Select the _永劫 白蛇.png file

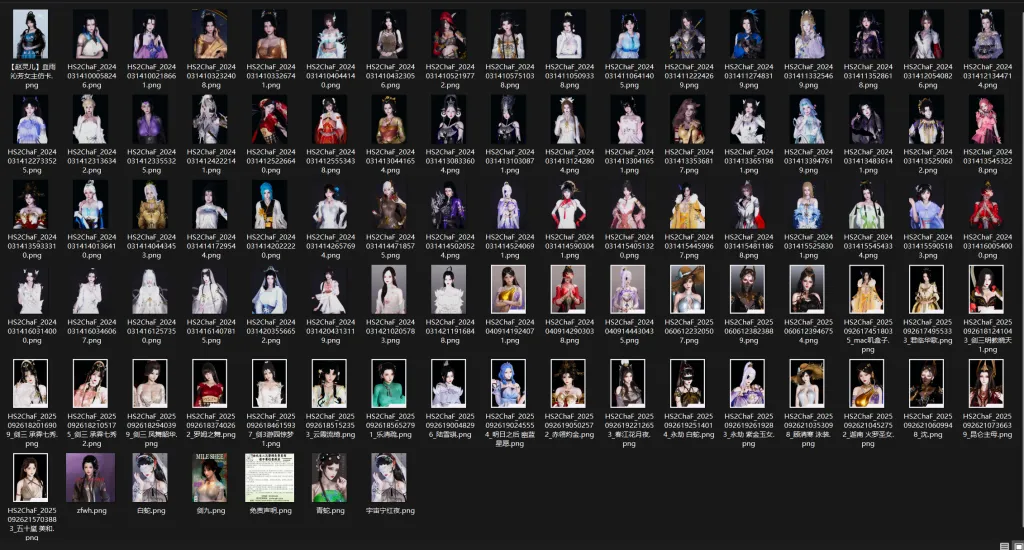click(x=688, y=383)
